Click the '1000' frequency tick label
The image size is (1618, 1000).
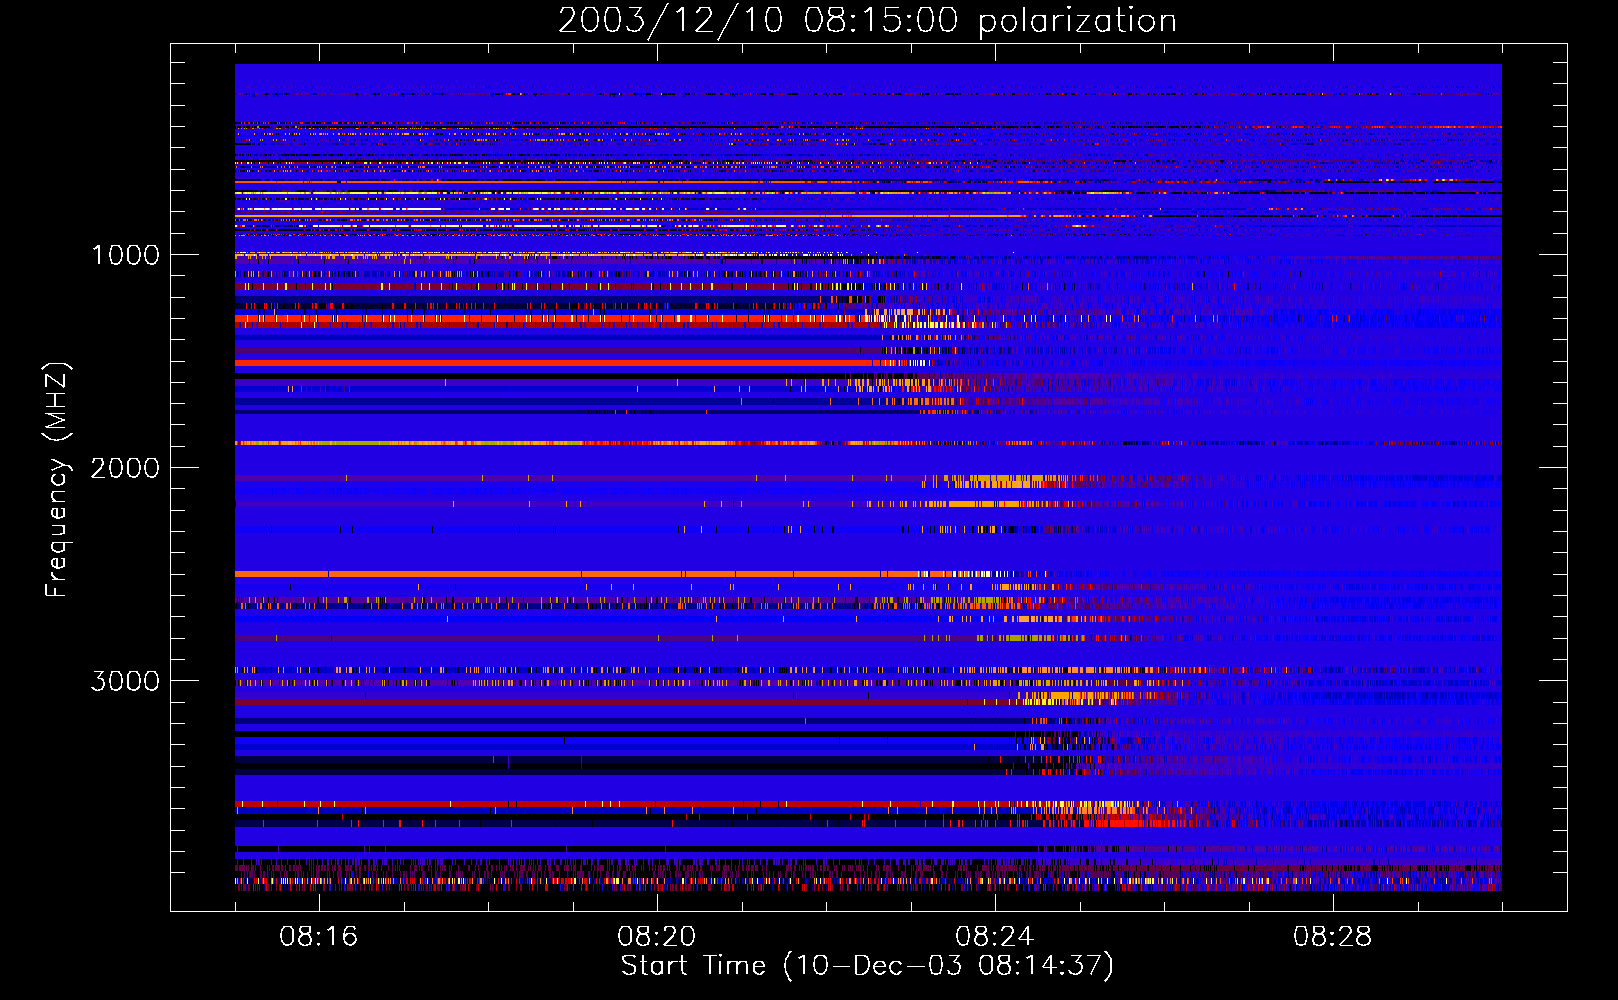coord(126,255)
